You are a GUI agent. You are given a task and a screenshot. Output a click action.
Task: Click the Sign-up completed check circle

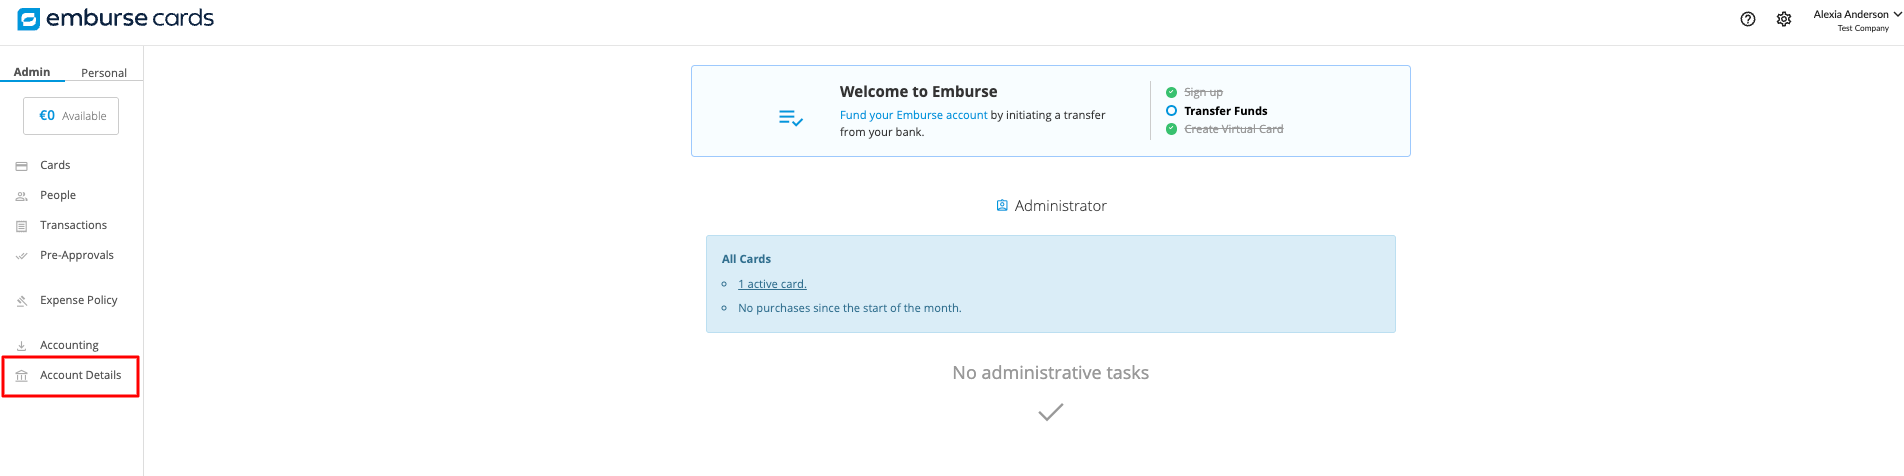coord(1171,92)
